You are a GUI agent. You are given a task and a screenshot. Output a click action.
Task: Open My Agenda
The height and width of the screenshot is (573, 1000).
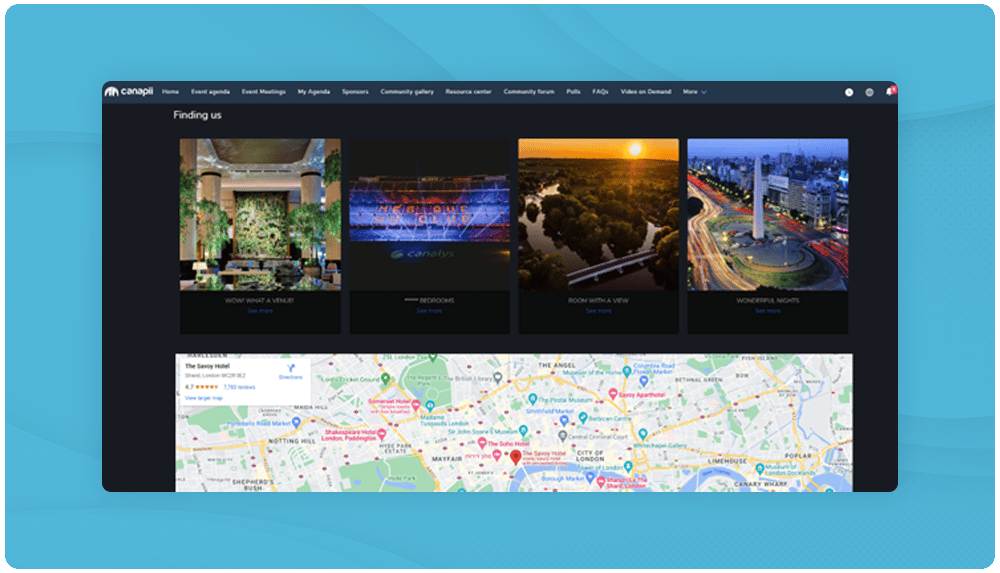point(314,92)
